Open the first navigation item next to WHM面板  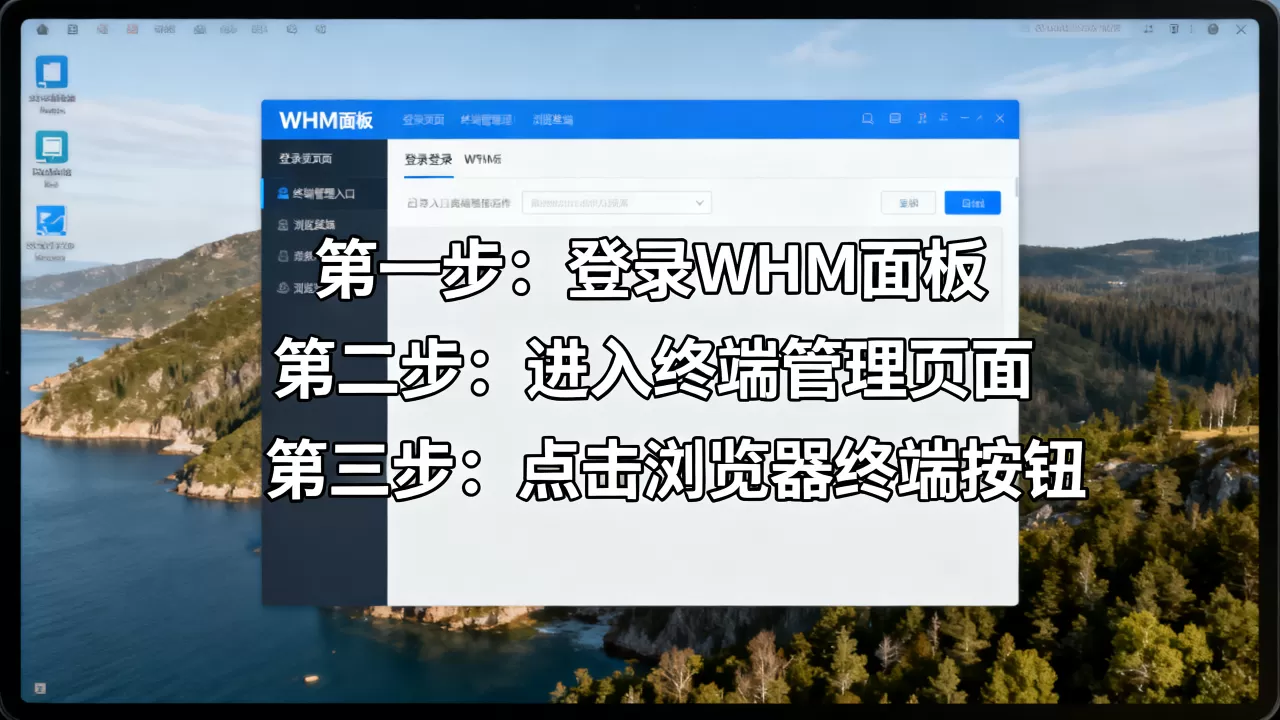click(423, 120)
